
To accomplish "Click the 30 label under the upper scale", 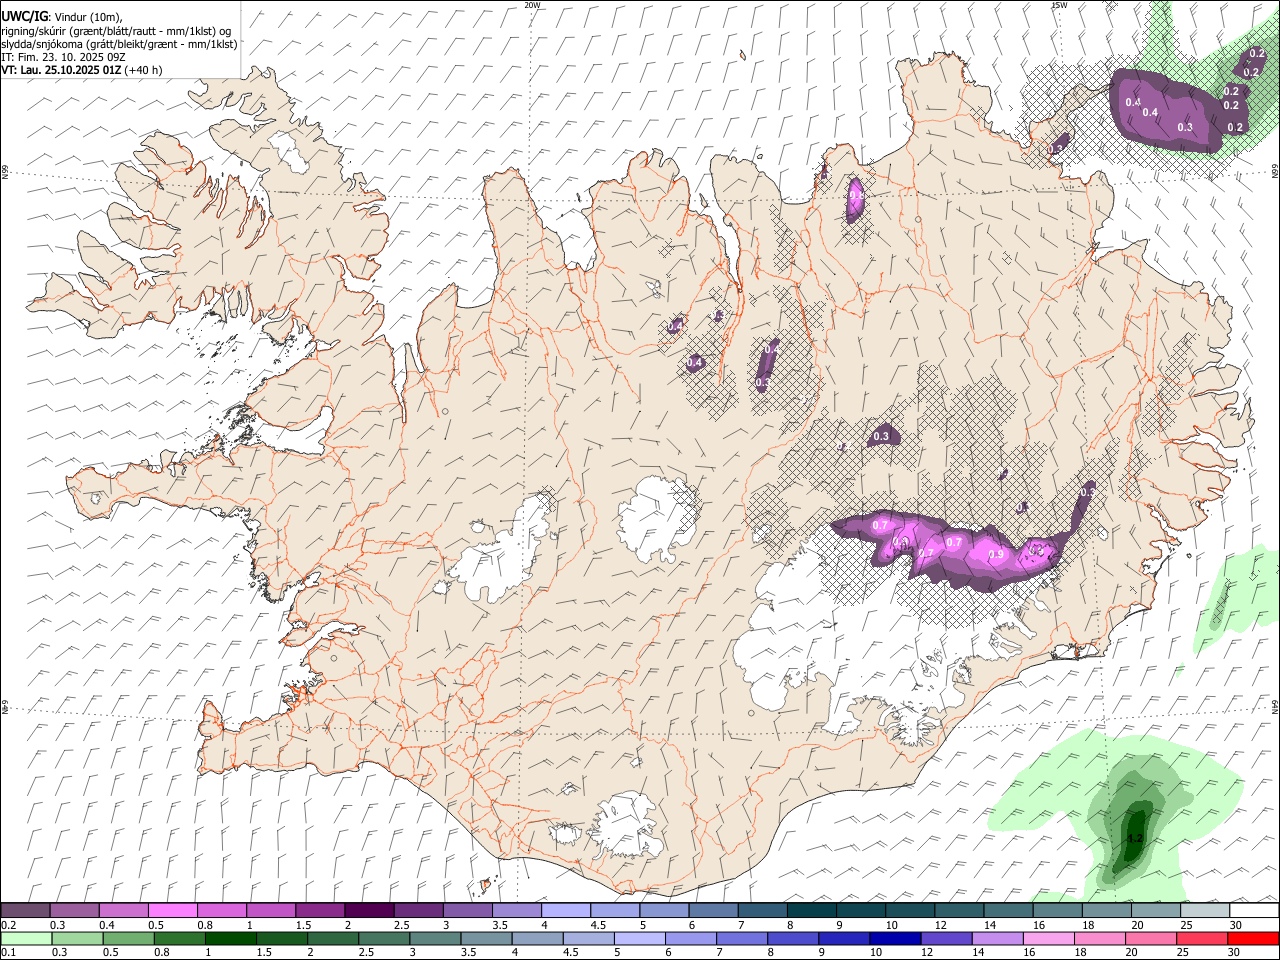I will [x=1236, y=926].
